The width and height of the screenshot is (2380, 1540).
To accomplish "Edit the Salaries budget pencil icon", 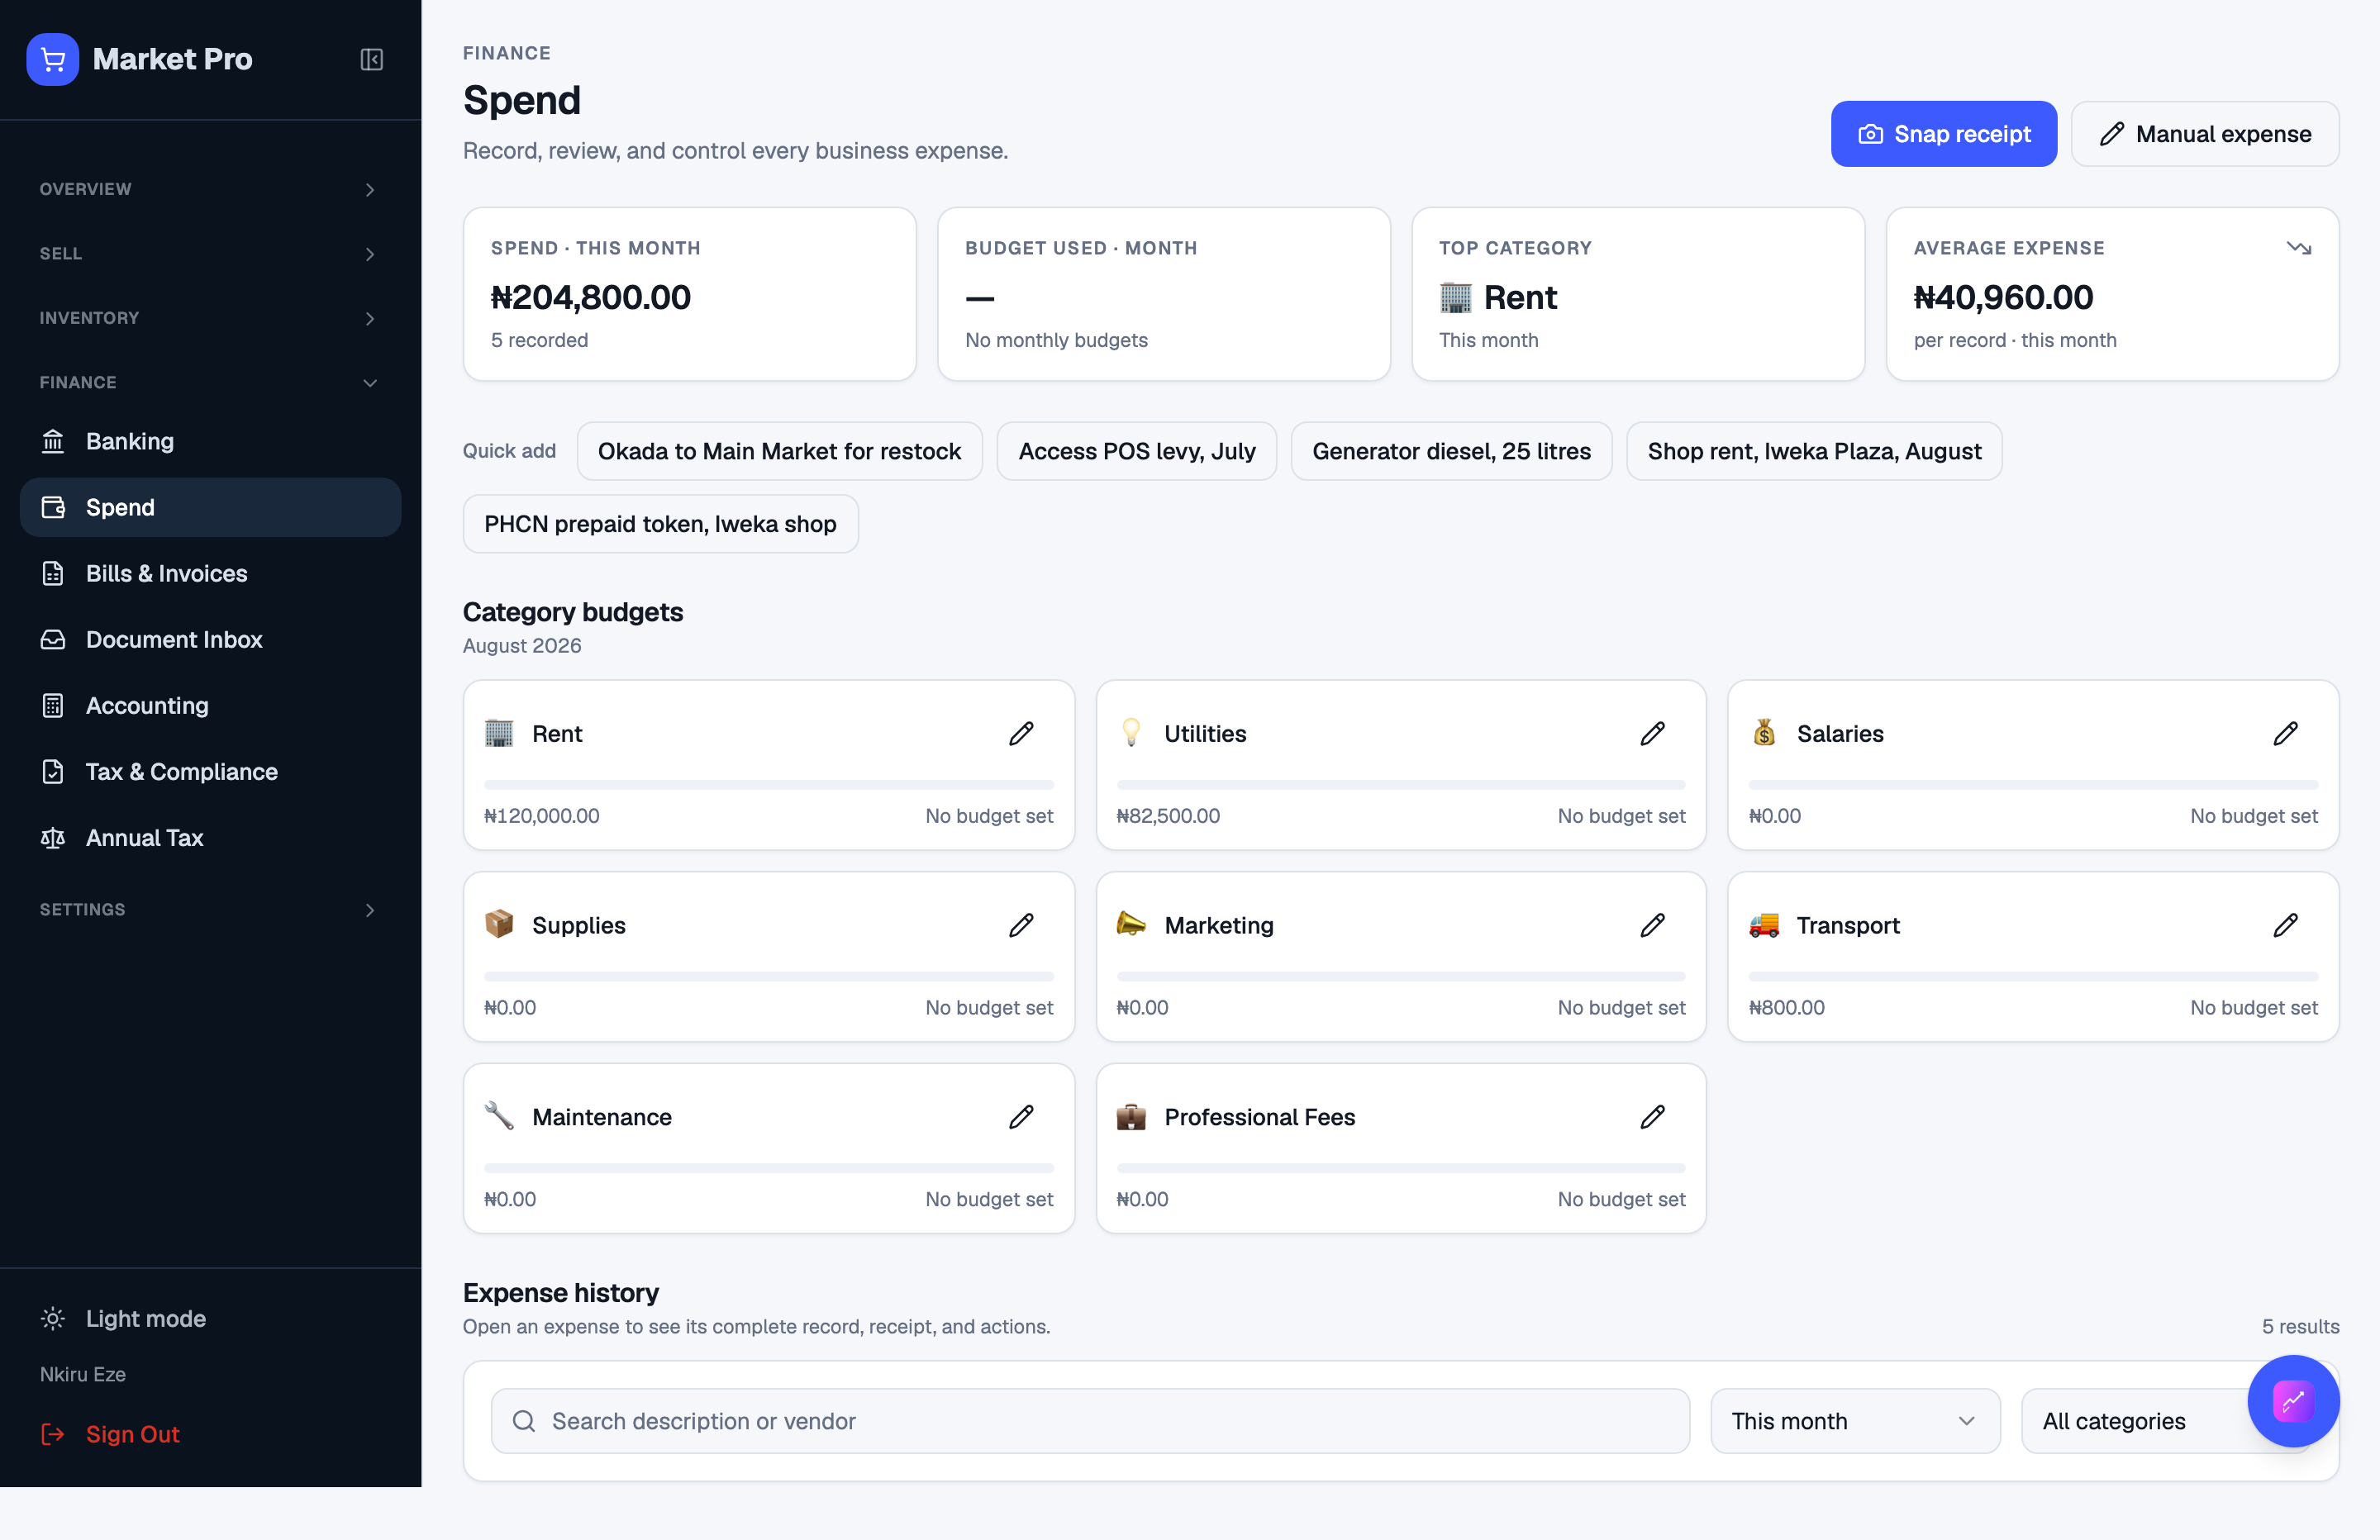I will pos(2286,733).
